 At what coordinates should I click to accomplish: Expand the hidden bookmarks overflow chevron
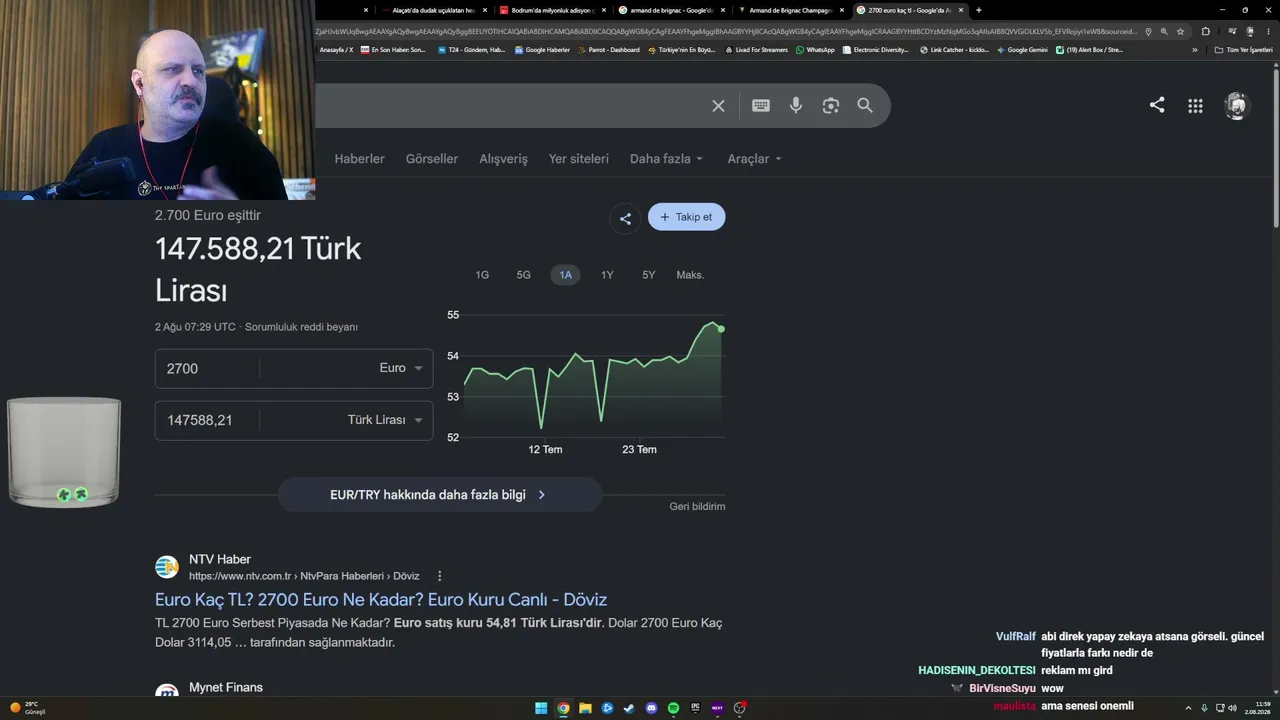(x=1194, y=50)
